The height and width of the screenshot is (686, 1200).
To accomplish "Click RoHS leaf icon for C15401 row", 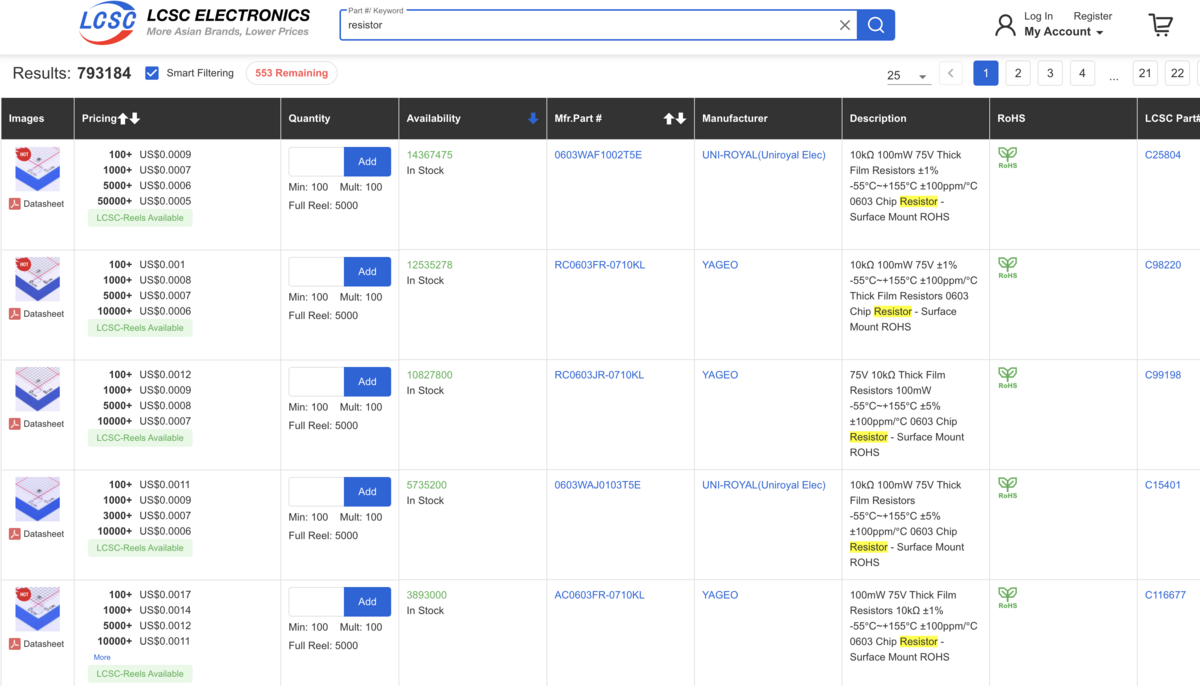I will coord(1007,488).
